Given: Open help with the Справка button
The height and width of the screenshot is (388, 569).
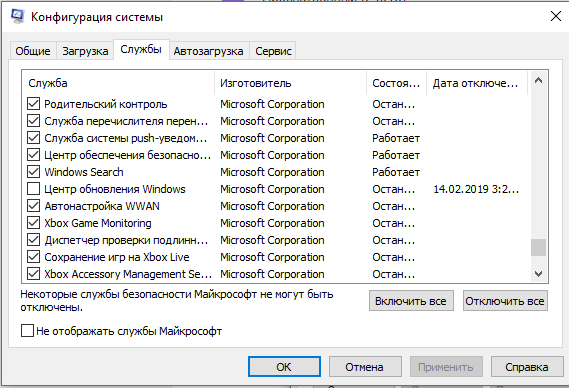Looking at the screenshot, I should coord(527,367).
